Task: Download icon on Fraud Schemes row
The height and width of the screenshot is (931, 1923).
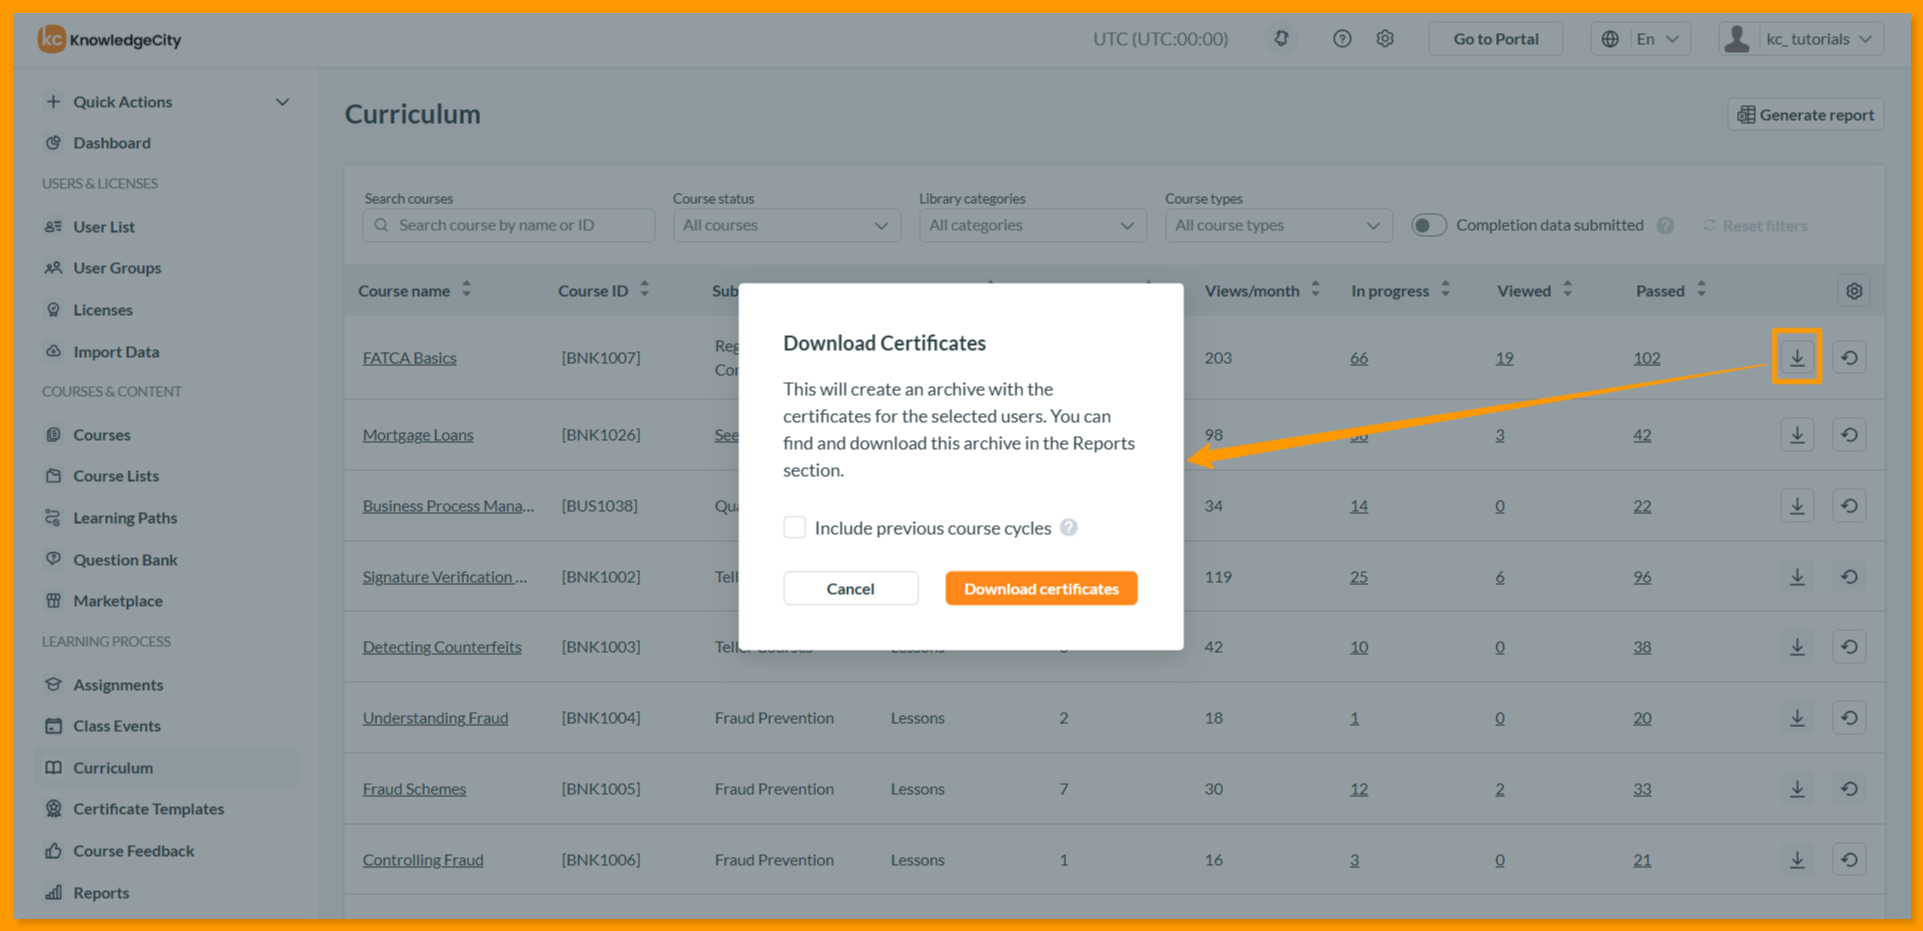Action: [x=1797, y=789]
